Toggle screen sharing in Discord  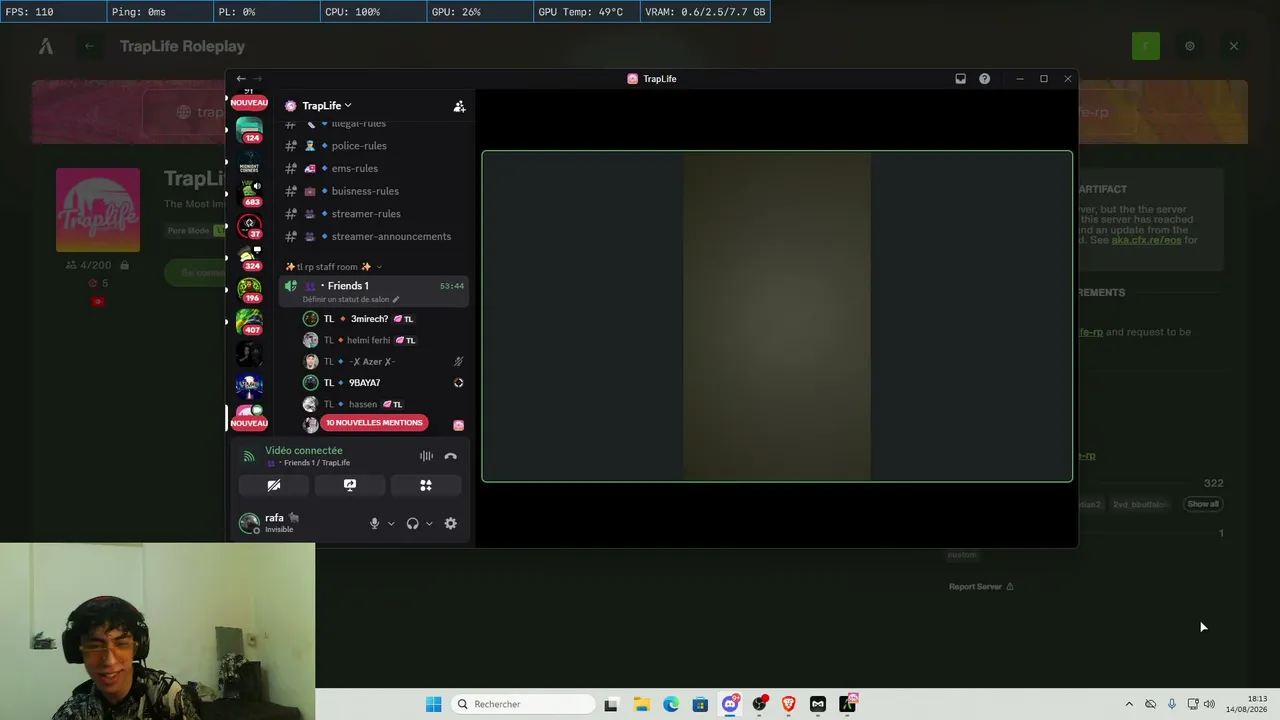pos(350,485)
